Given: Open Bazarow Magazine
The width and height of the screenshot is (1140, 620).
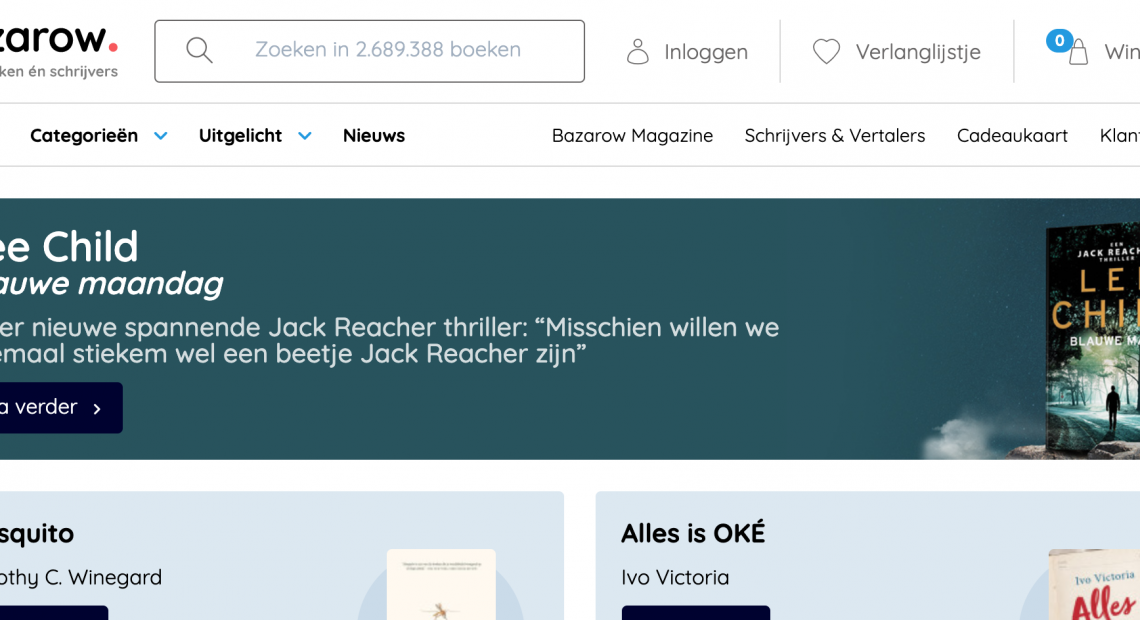Looking at the screenshot, I should pos(632,135).
